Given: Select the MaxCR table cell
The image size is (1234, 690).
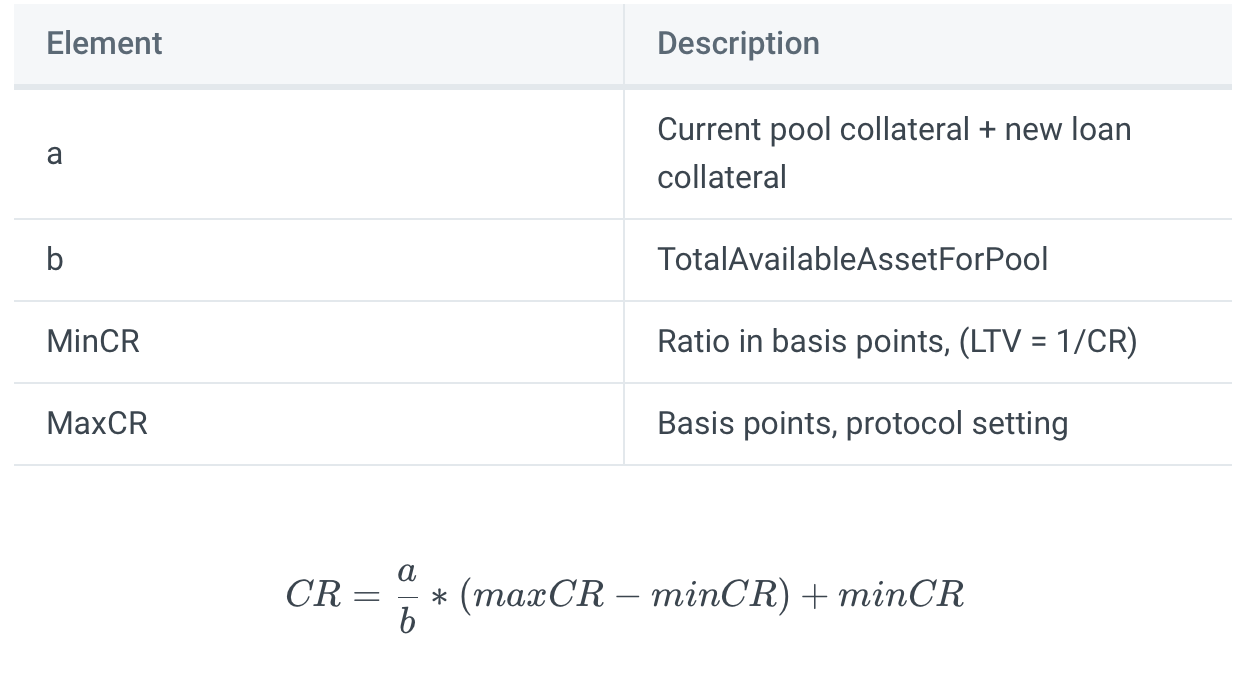Looking at the screenshot, I should pyautogui.click(x=97, y=424).
